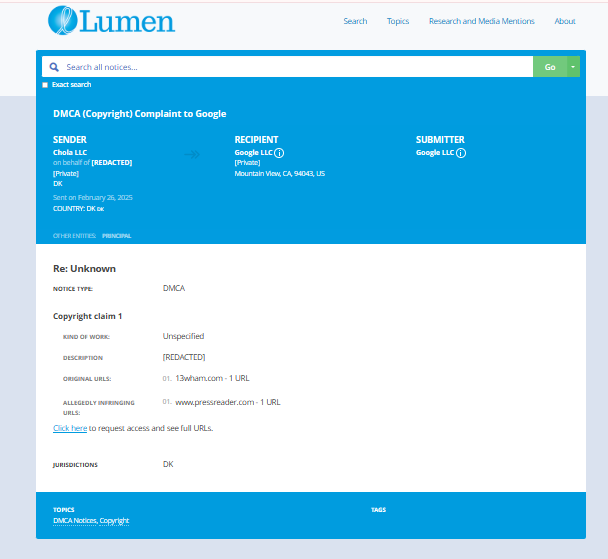The image size is (608, 559).
Task: Open Research and Media Mentions
Action: point(482,21)
